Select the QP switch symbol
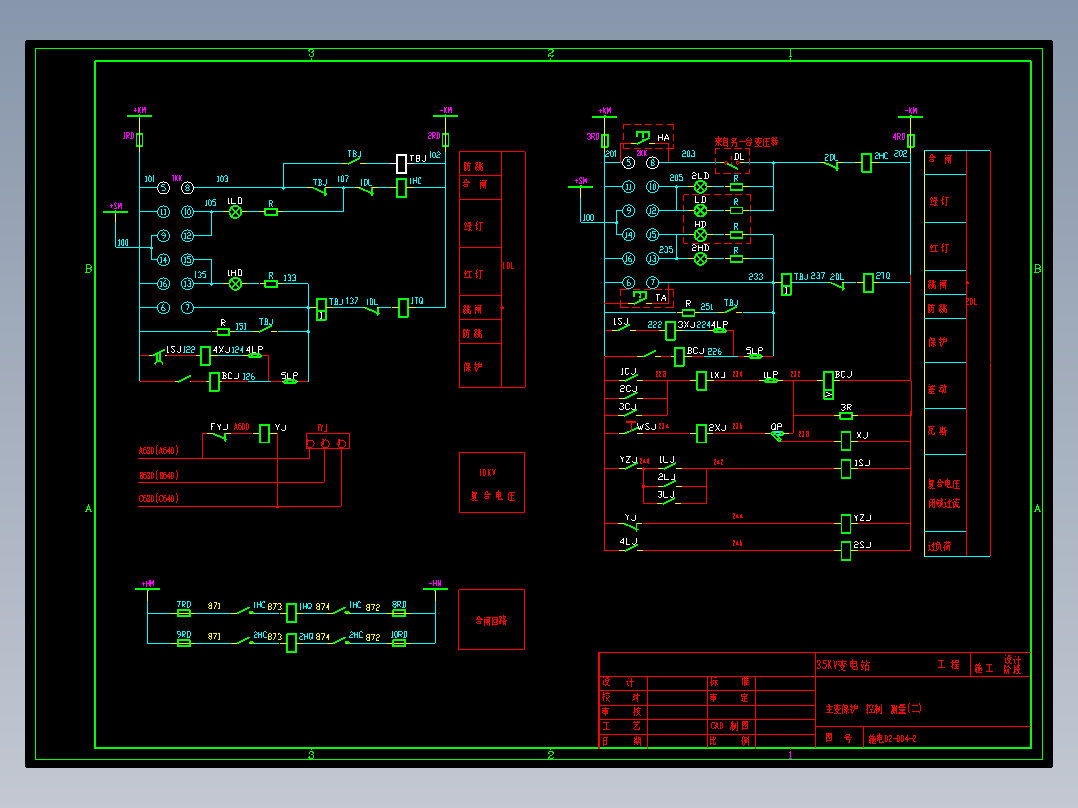The image size is (1078, 808). pyautogui.click(x=776, y=435)
